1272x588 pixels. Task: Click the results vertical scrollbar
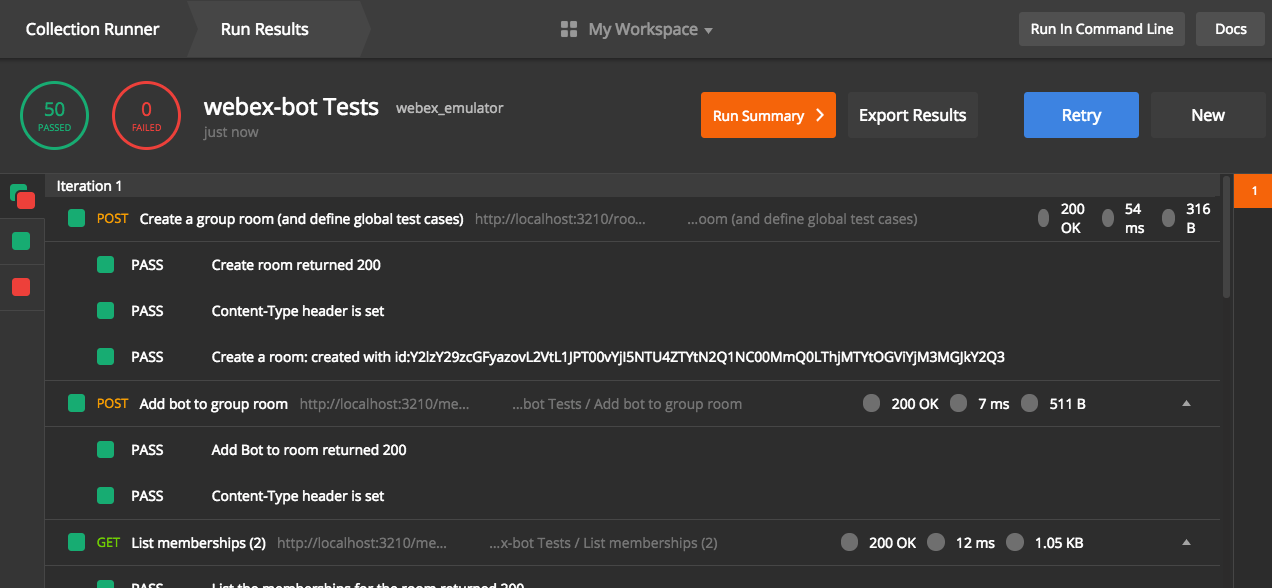pos(1227,238)
